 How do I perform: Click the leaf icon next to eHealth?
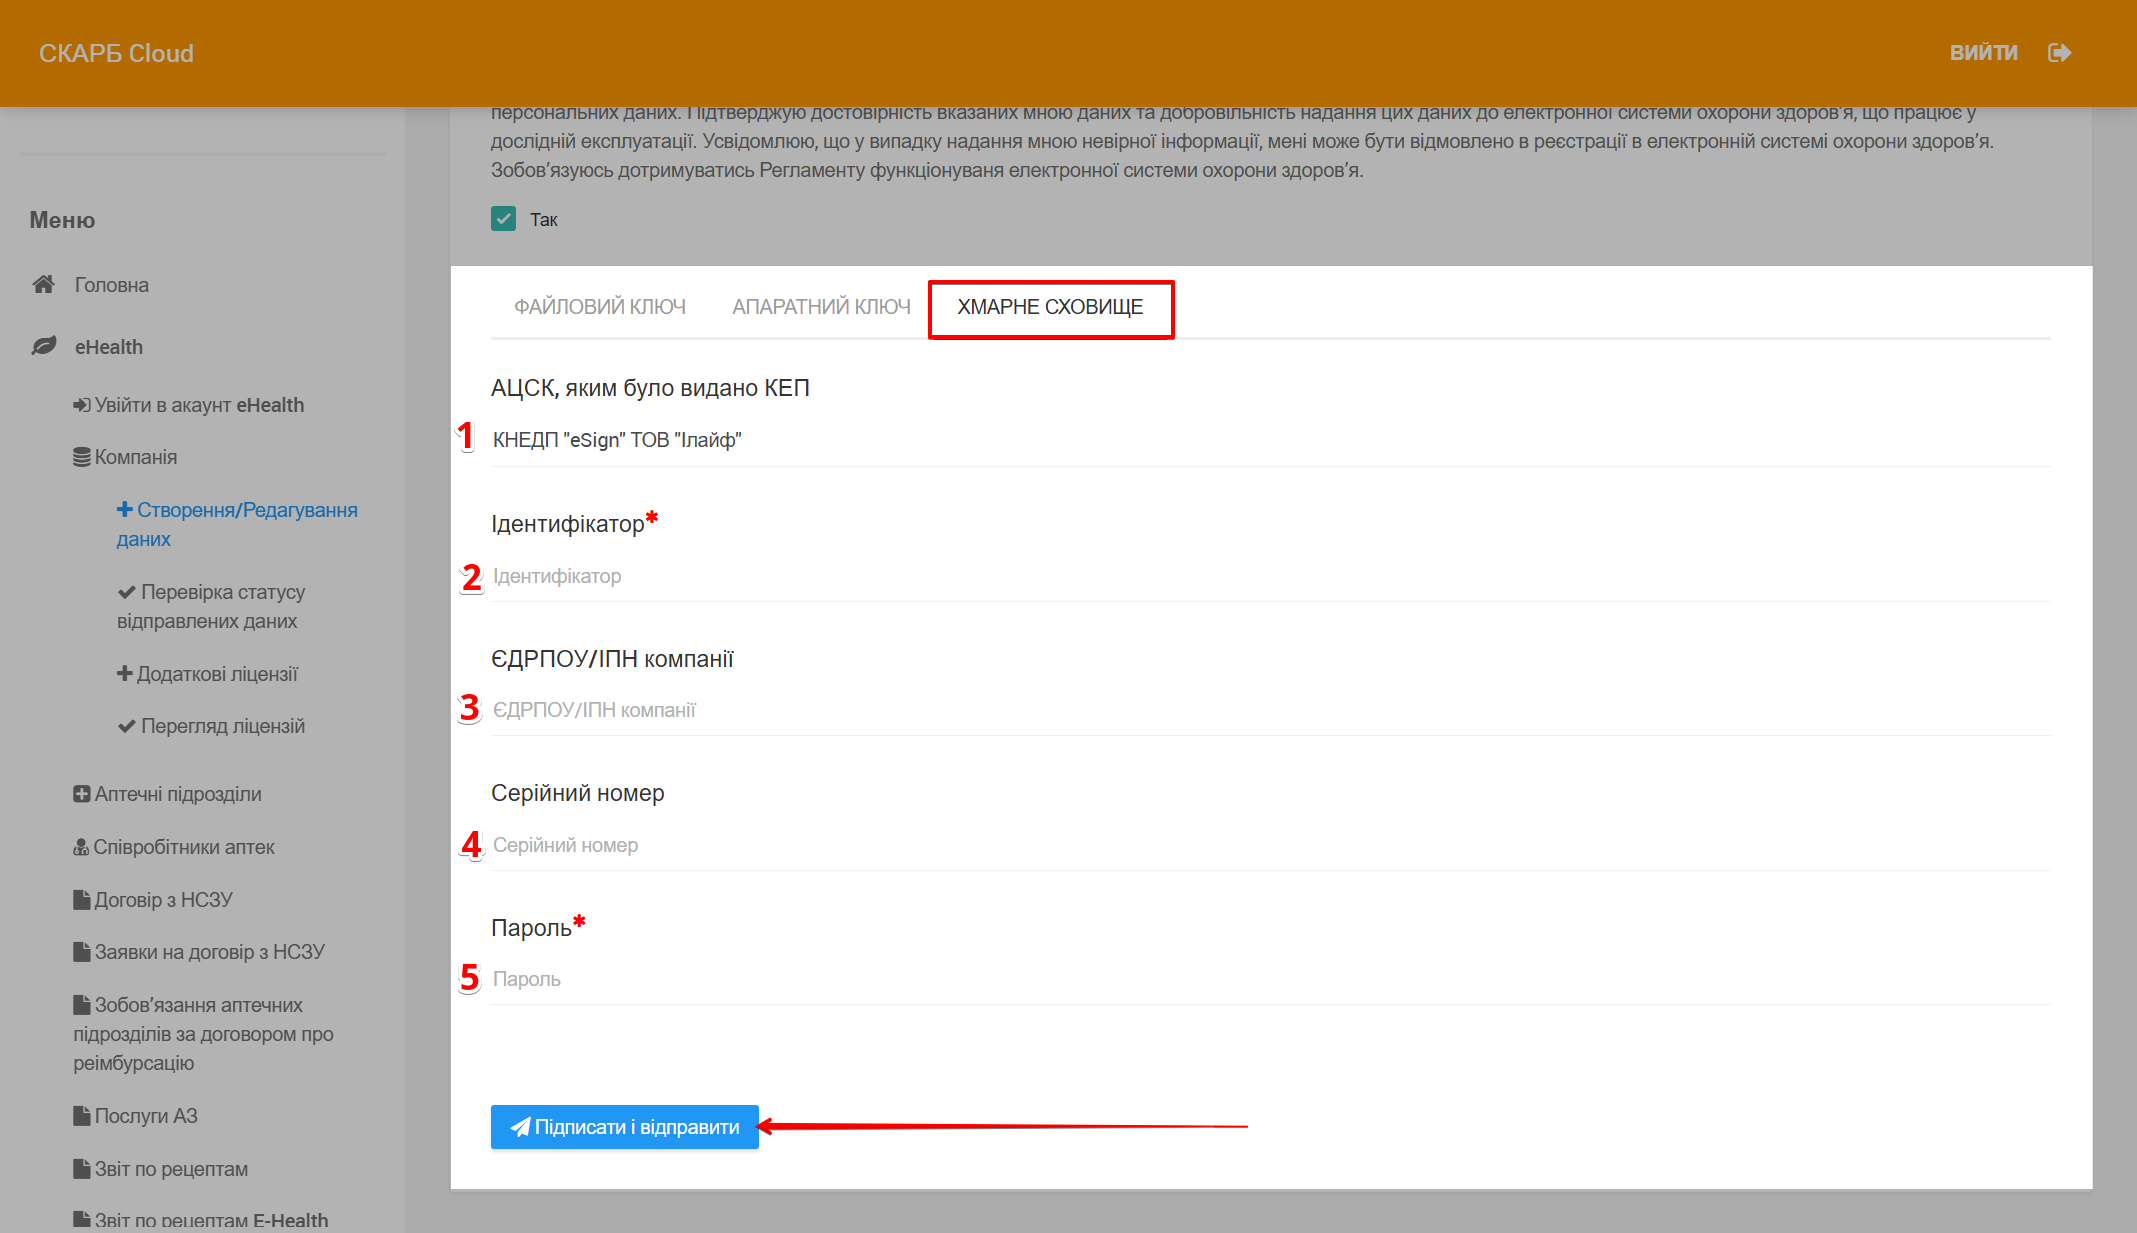coord(43,346)
